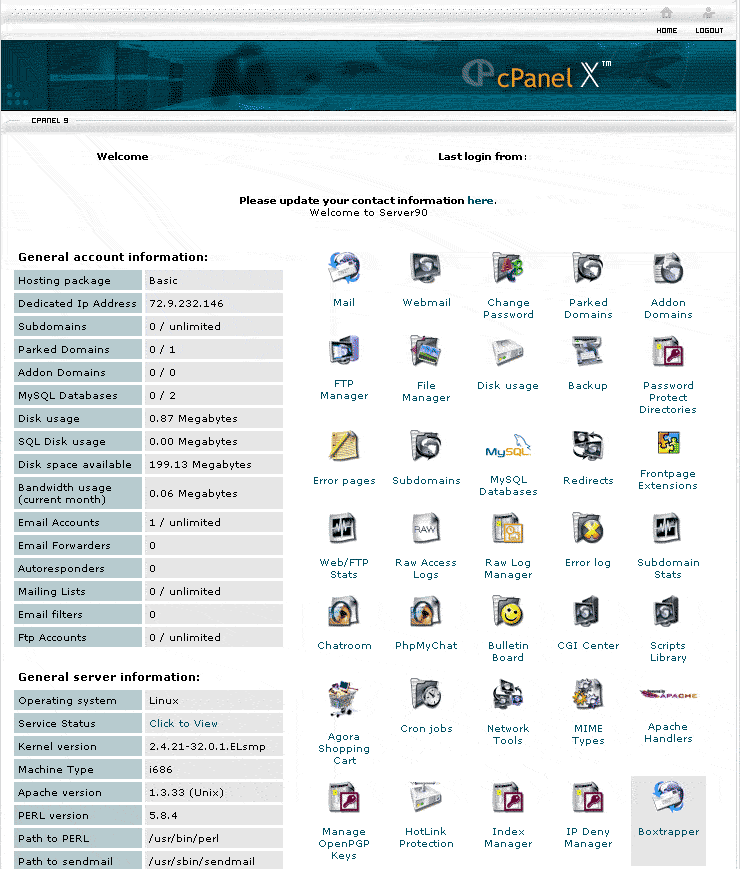Open the Change Password text link
This screenshot has width=740, height=869.
pyautogui.click(x=508, y=308)
